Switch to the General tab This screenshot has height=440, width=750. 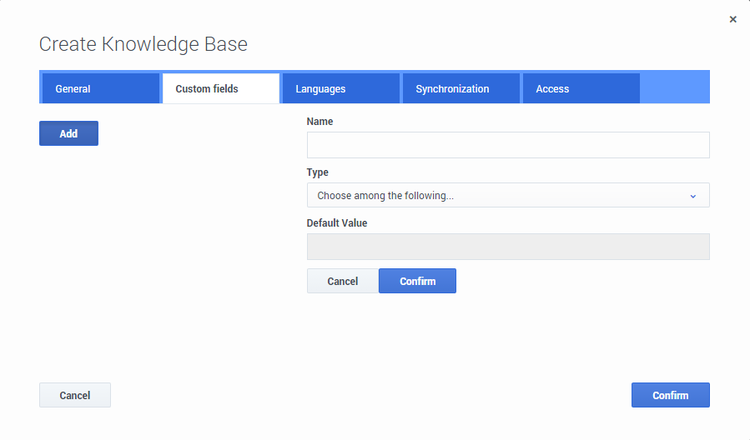pyautogui.click(x=101, y=88)
